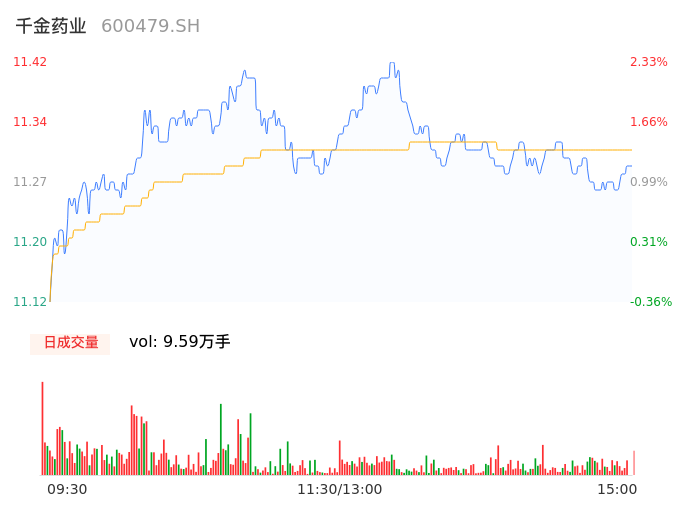Click the -0.36% bottom percent label
The image size is (686, 524).
coord(651,302)
